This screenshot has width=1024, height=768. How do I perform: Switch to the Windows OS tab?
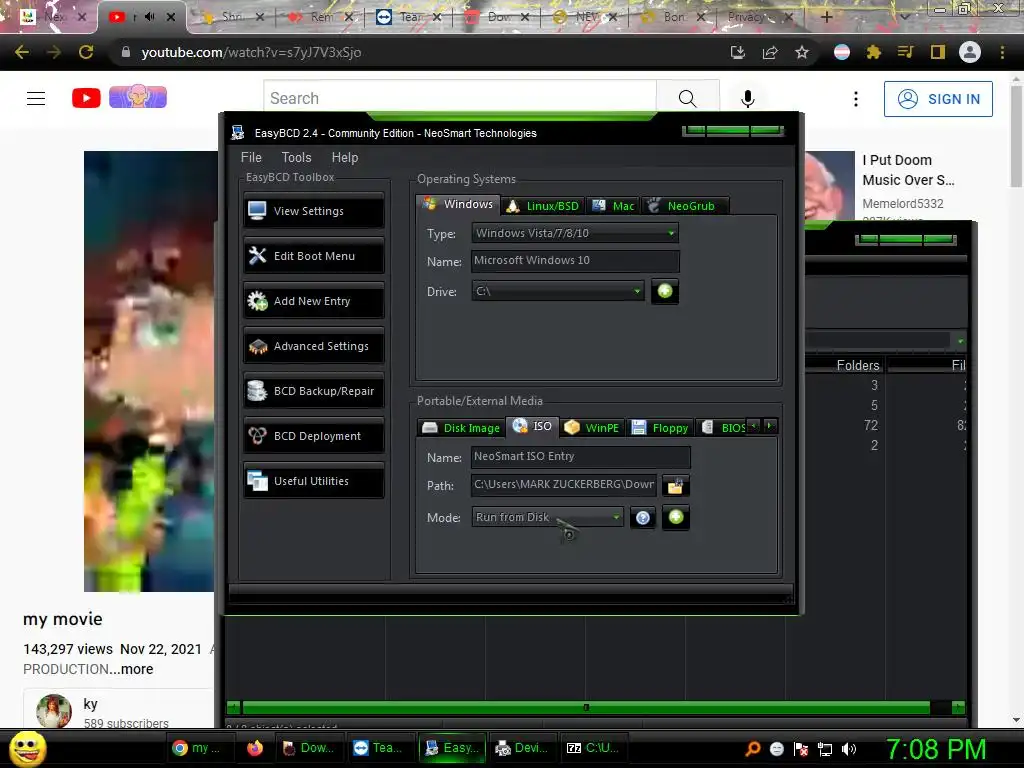point(458,204)
